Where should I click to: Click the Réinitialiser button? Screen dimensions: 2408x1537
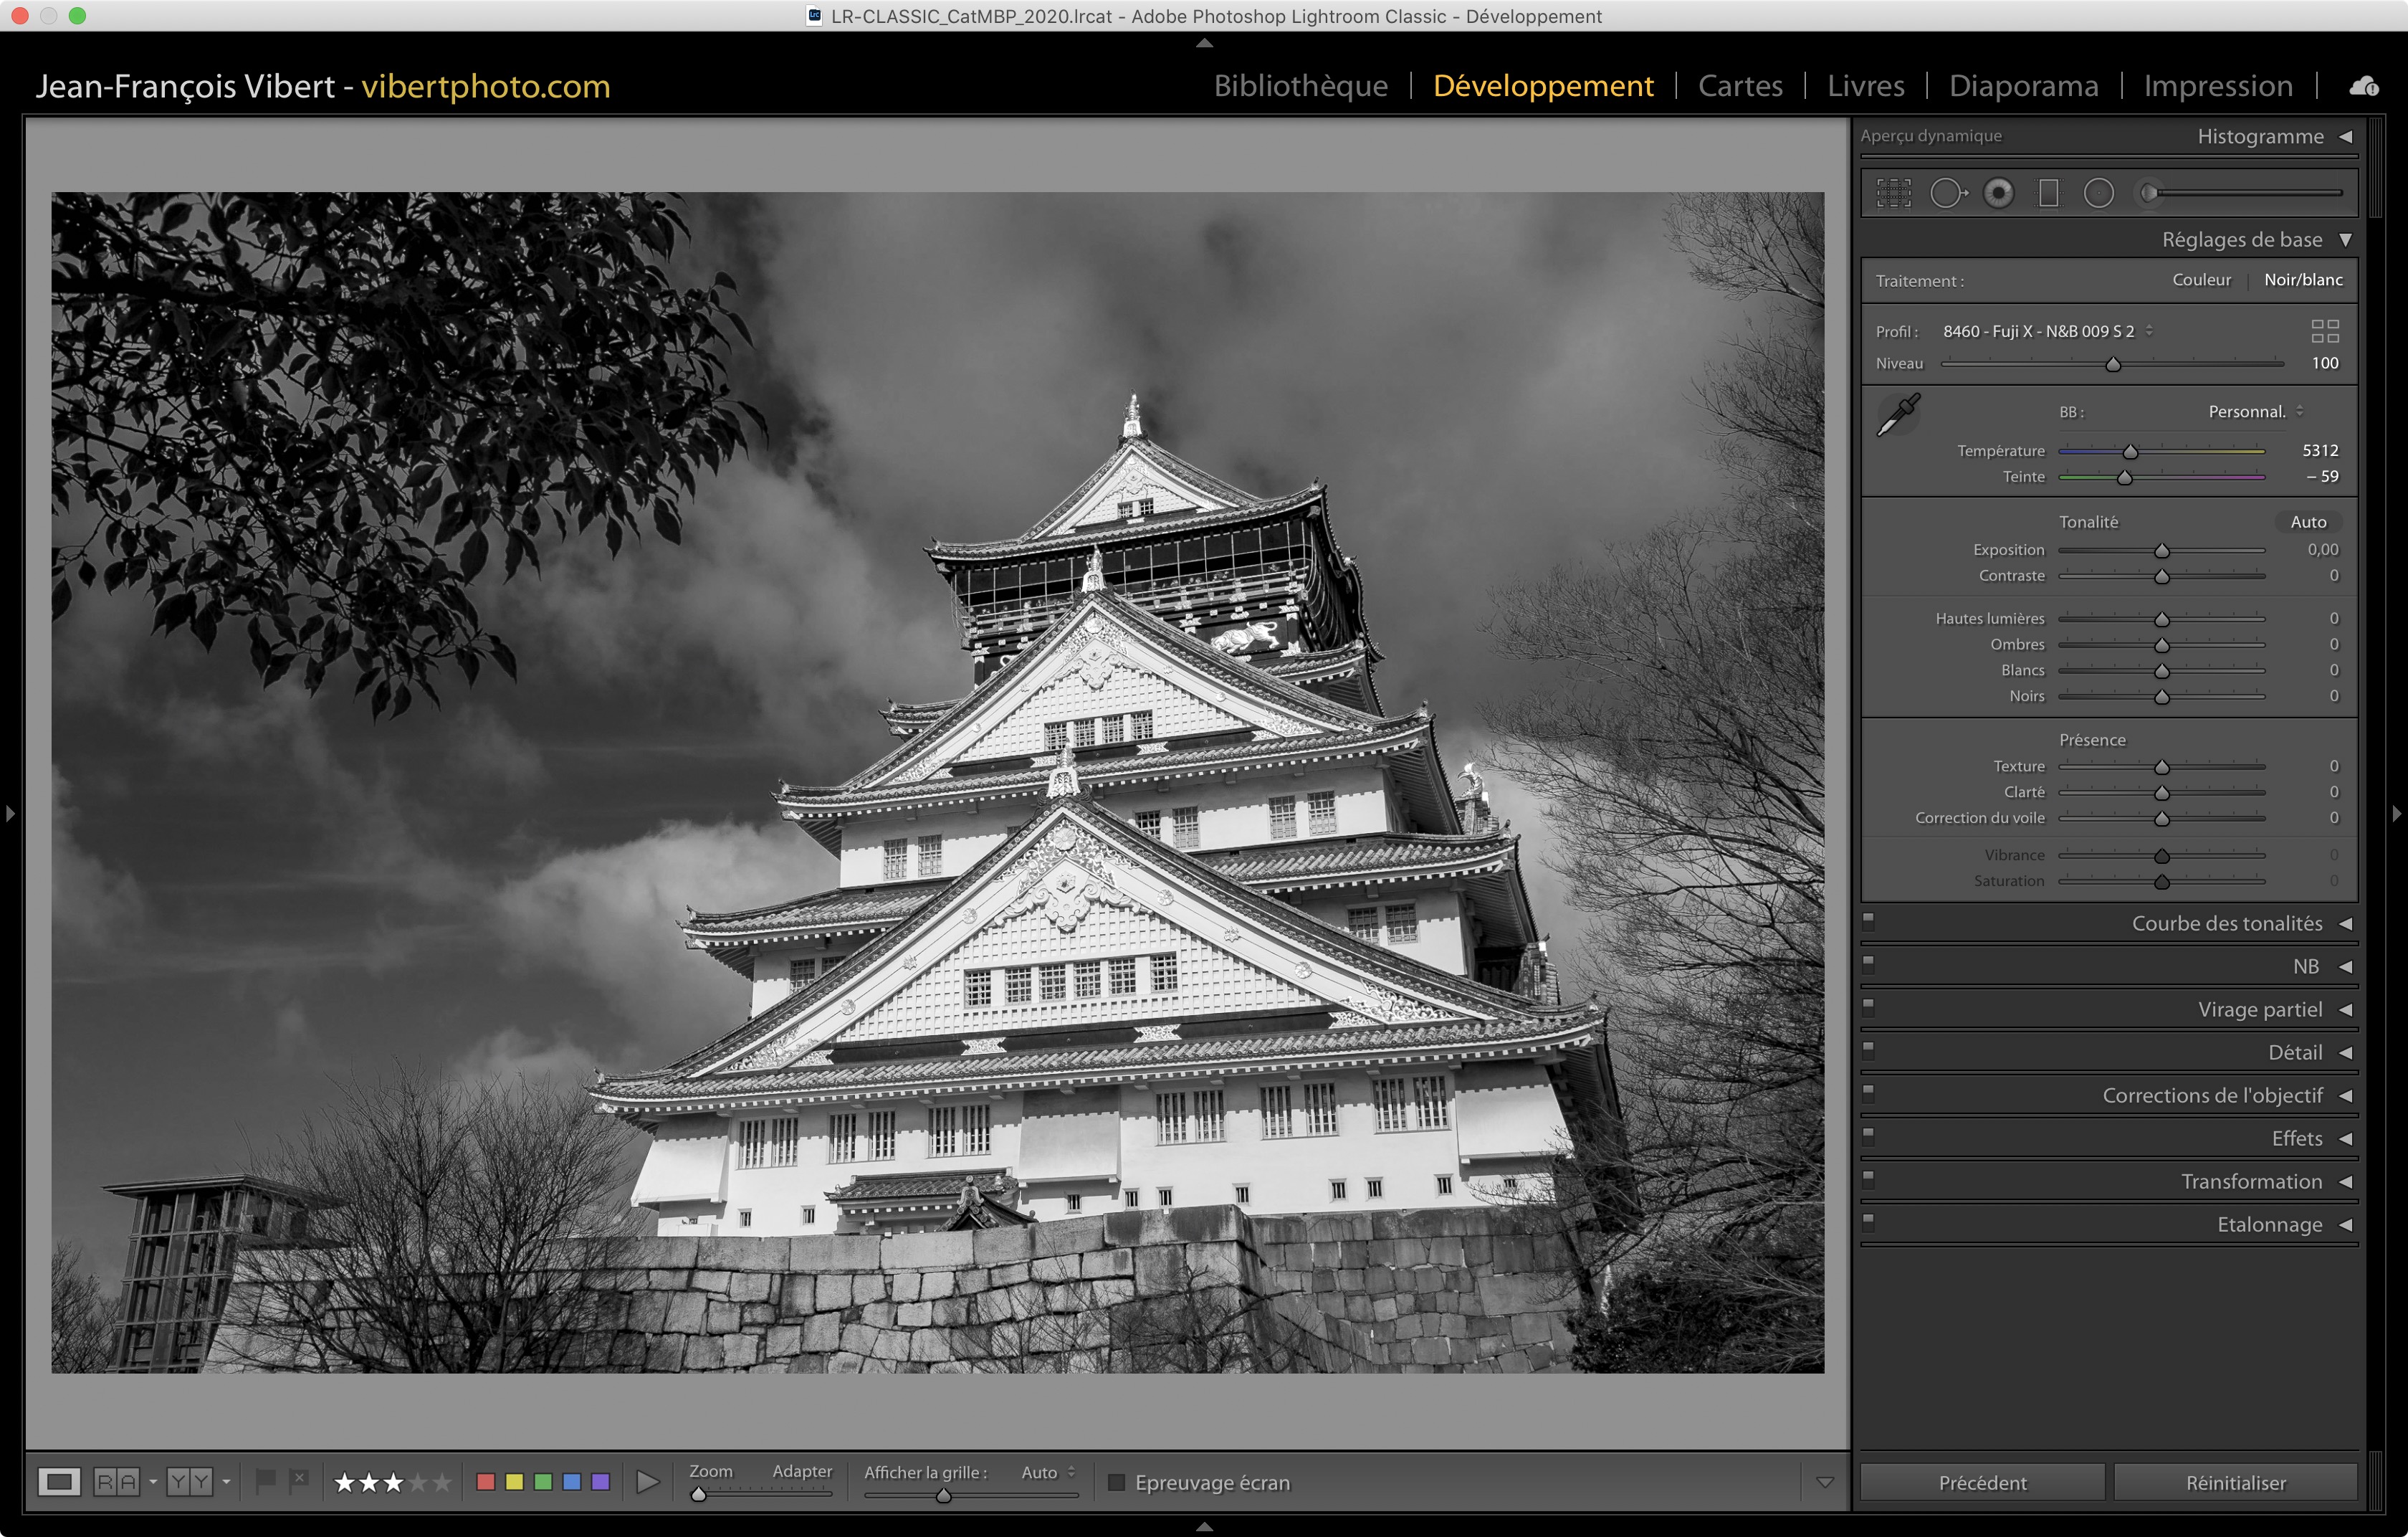click(x=2235, y=1482)
